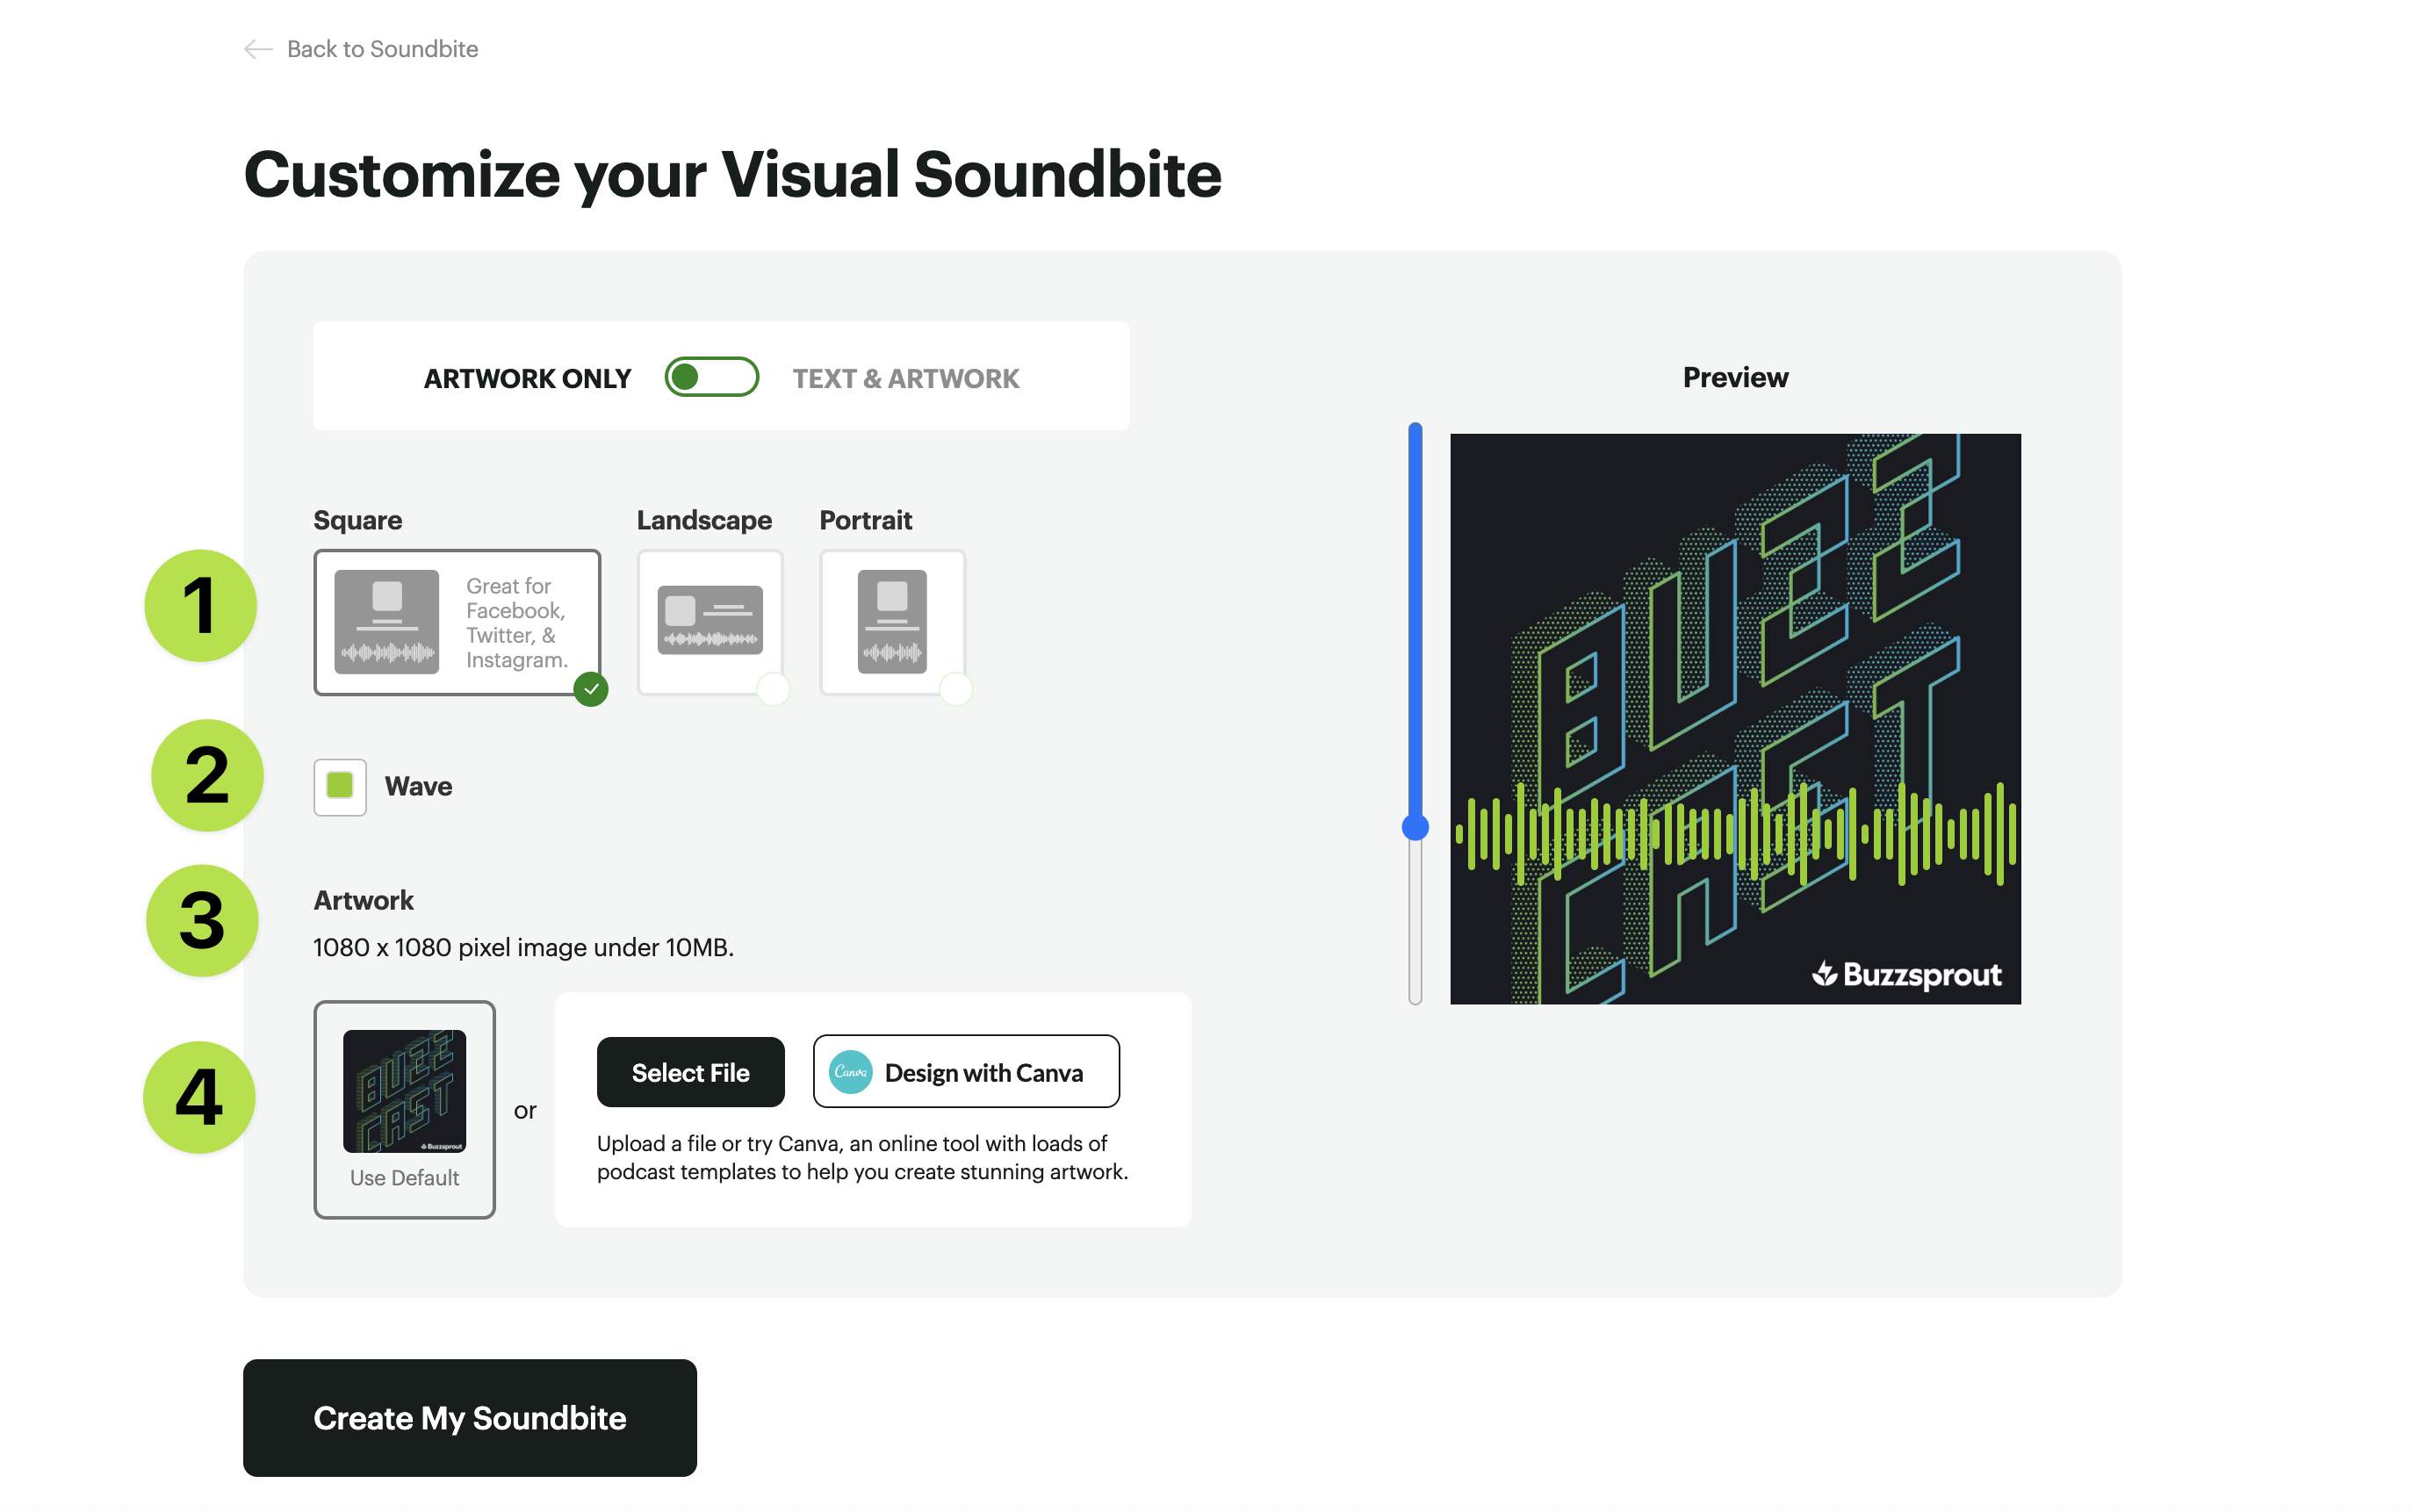Viewport: 2413px width, 1512px height.
Task: Switch to Text & Artwork mode
Action: (905, 378)
